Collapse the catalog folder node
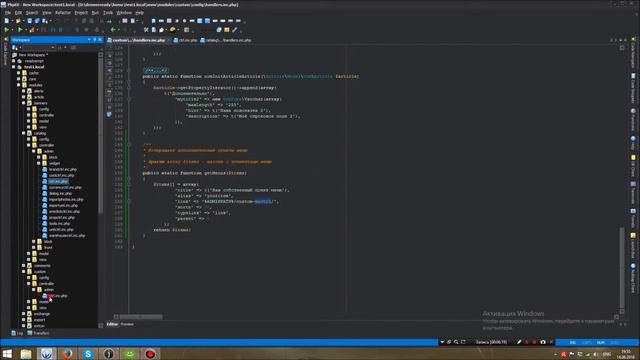 click(24, 133)
